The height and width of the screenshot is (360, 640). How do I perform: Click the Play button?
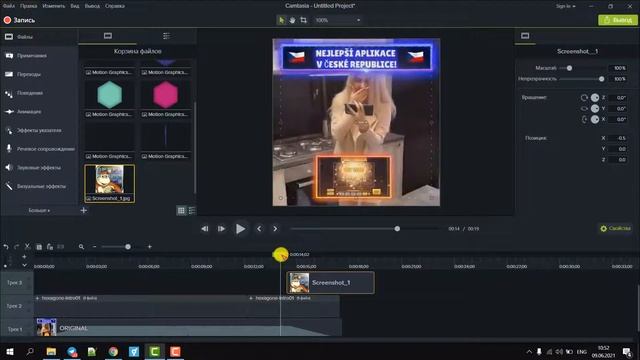(240, 229)
